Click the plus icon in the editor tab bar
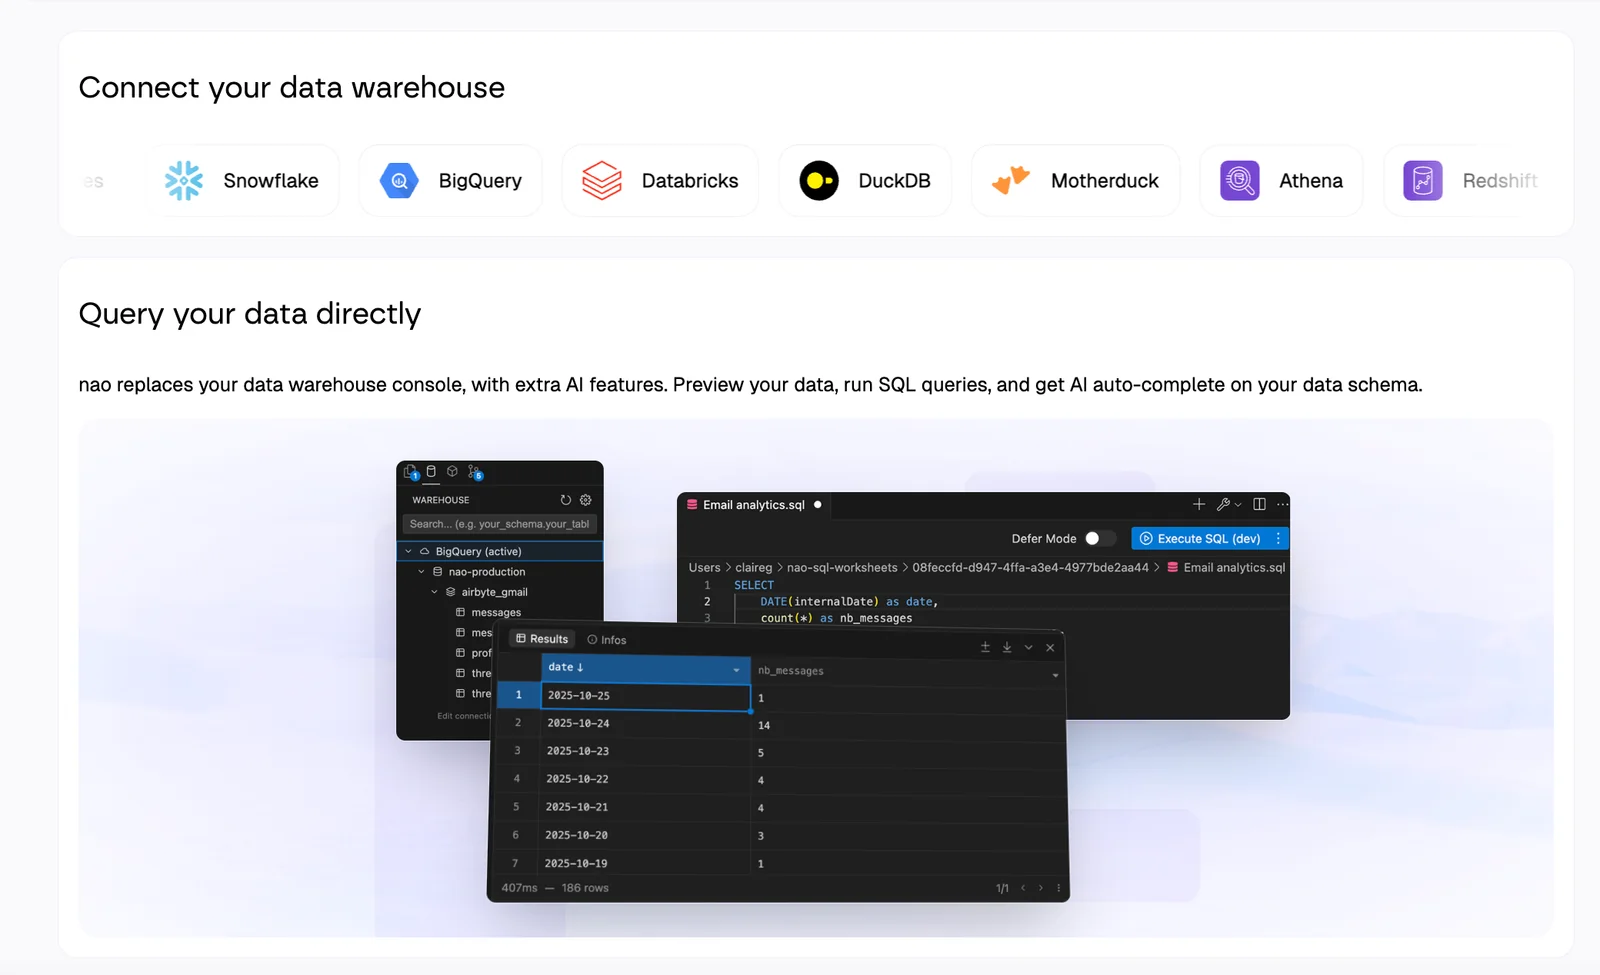The width and height of the screenshot is (1600, 975). click(1199, 505)
